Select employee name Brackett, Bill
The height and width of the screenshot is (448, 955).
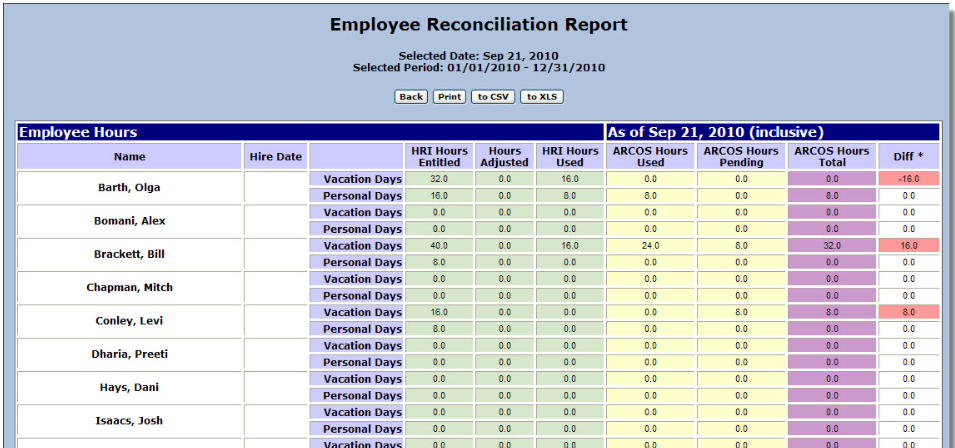click(129, 254)
